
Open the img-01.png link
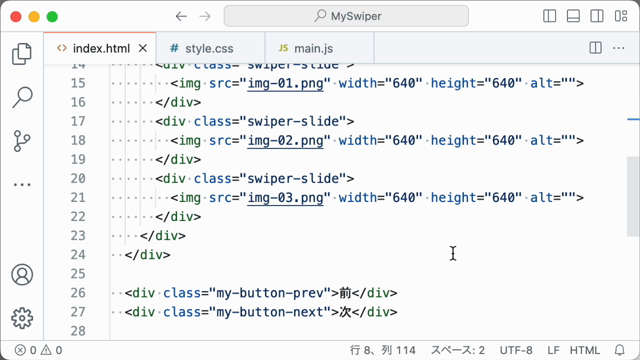tap(285, 83)
